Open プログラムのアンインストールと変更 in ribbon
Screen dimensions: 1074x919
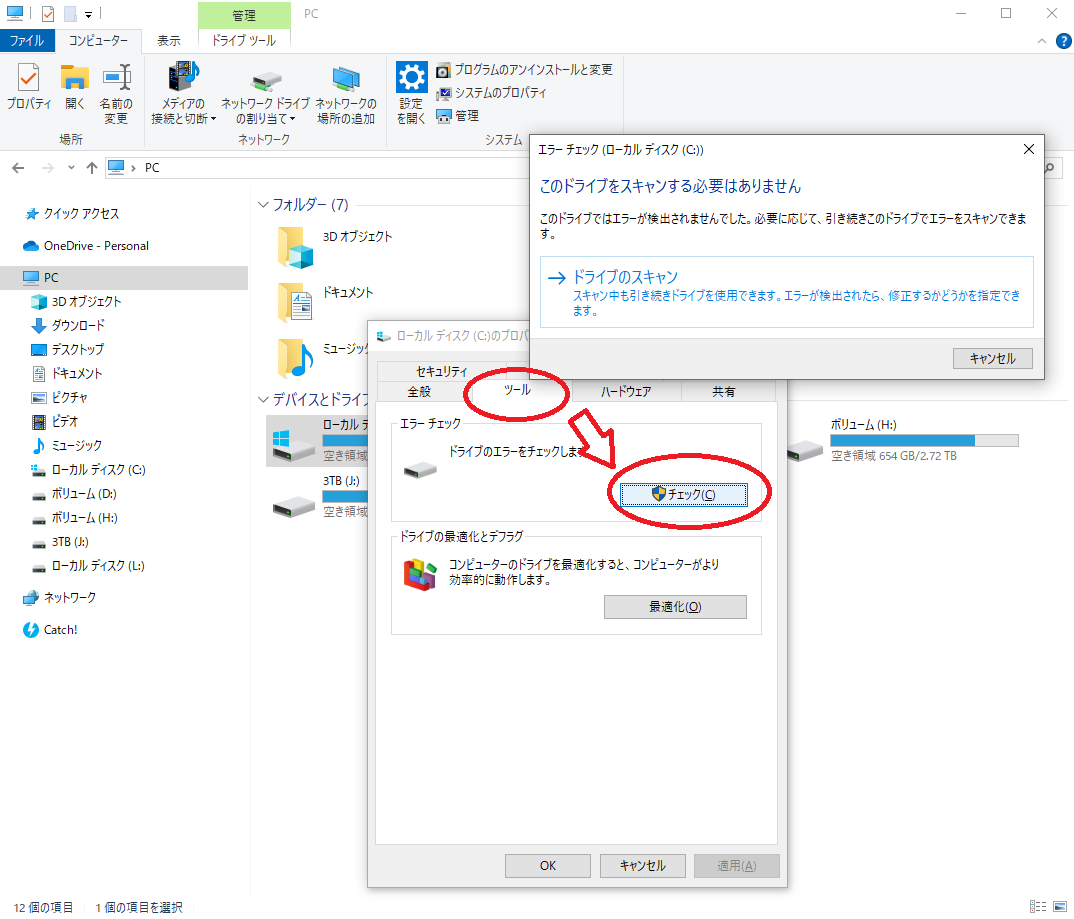[x=524, y=70]
